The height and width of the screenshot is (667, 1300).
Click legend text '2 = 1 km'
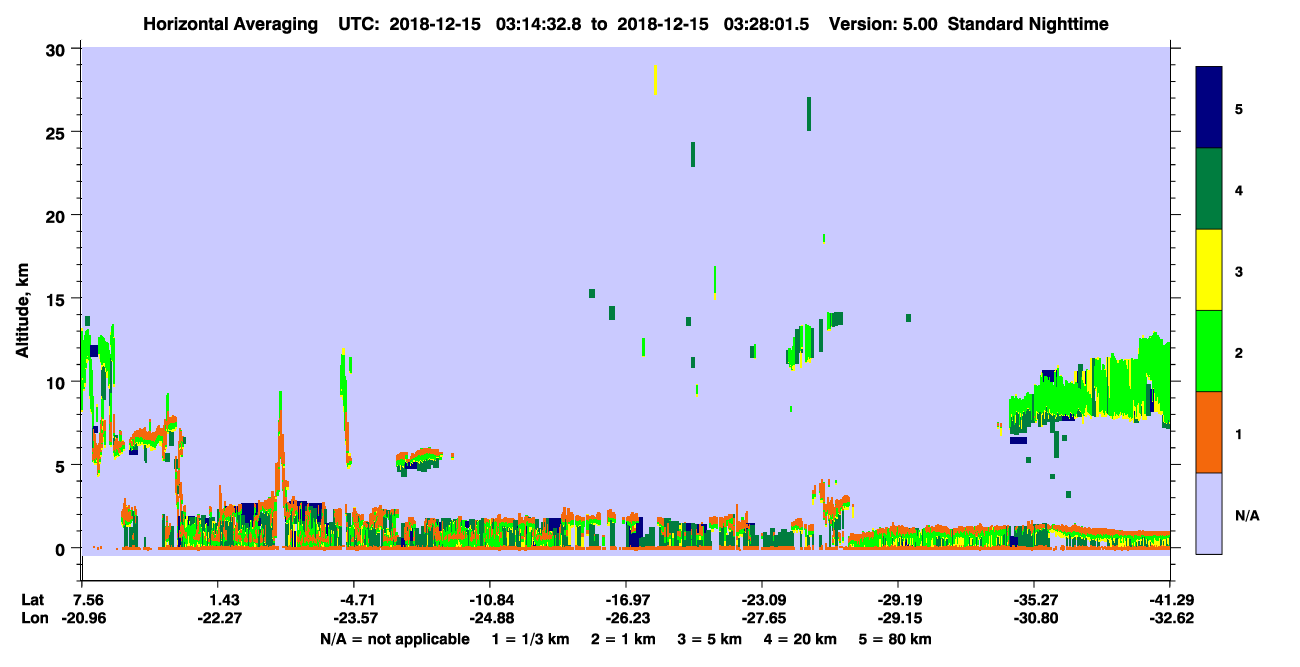pyautogui.click(x=624, y=639)
